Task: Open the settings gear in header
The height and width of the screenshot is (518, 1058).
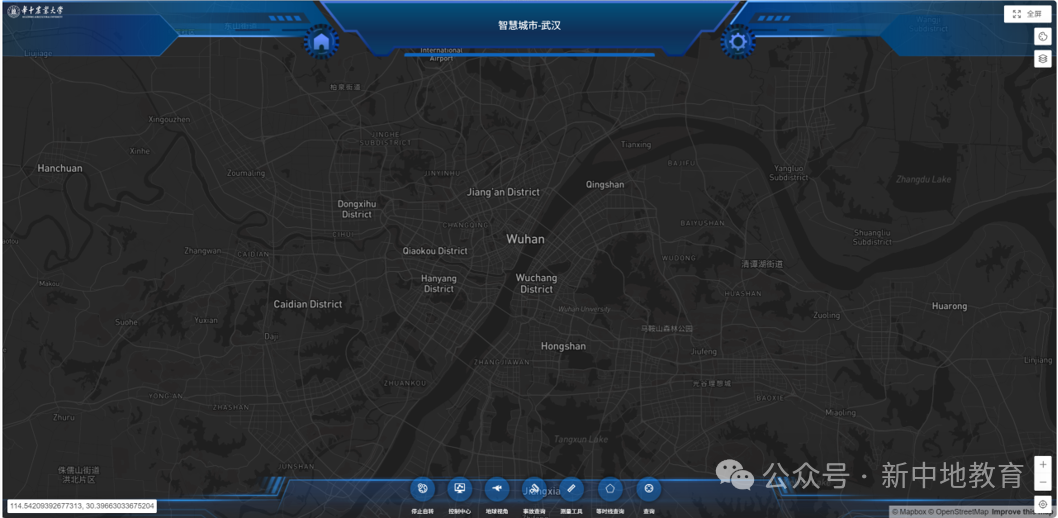Action: [x=737, y=42]
